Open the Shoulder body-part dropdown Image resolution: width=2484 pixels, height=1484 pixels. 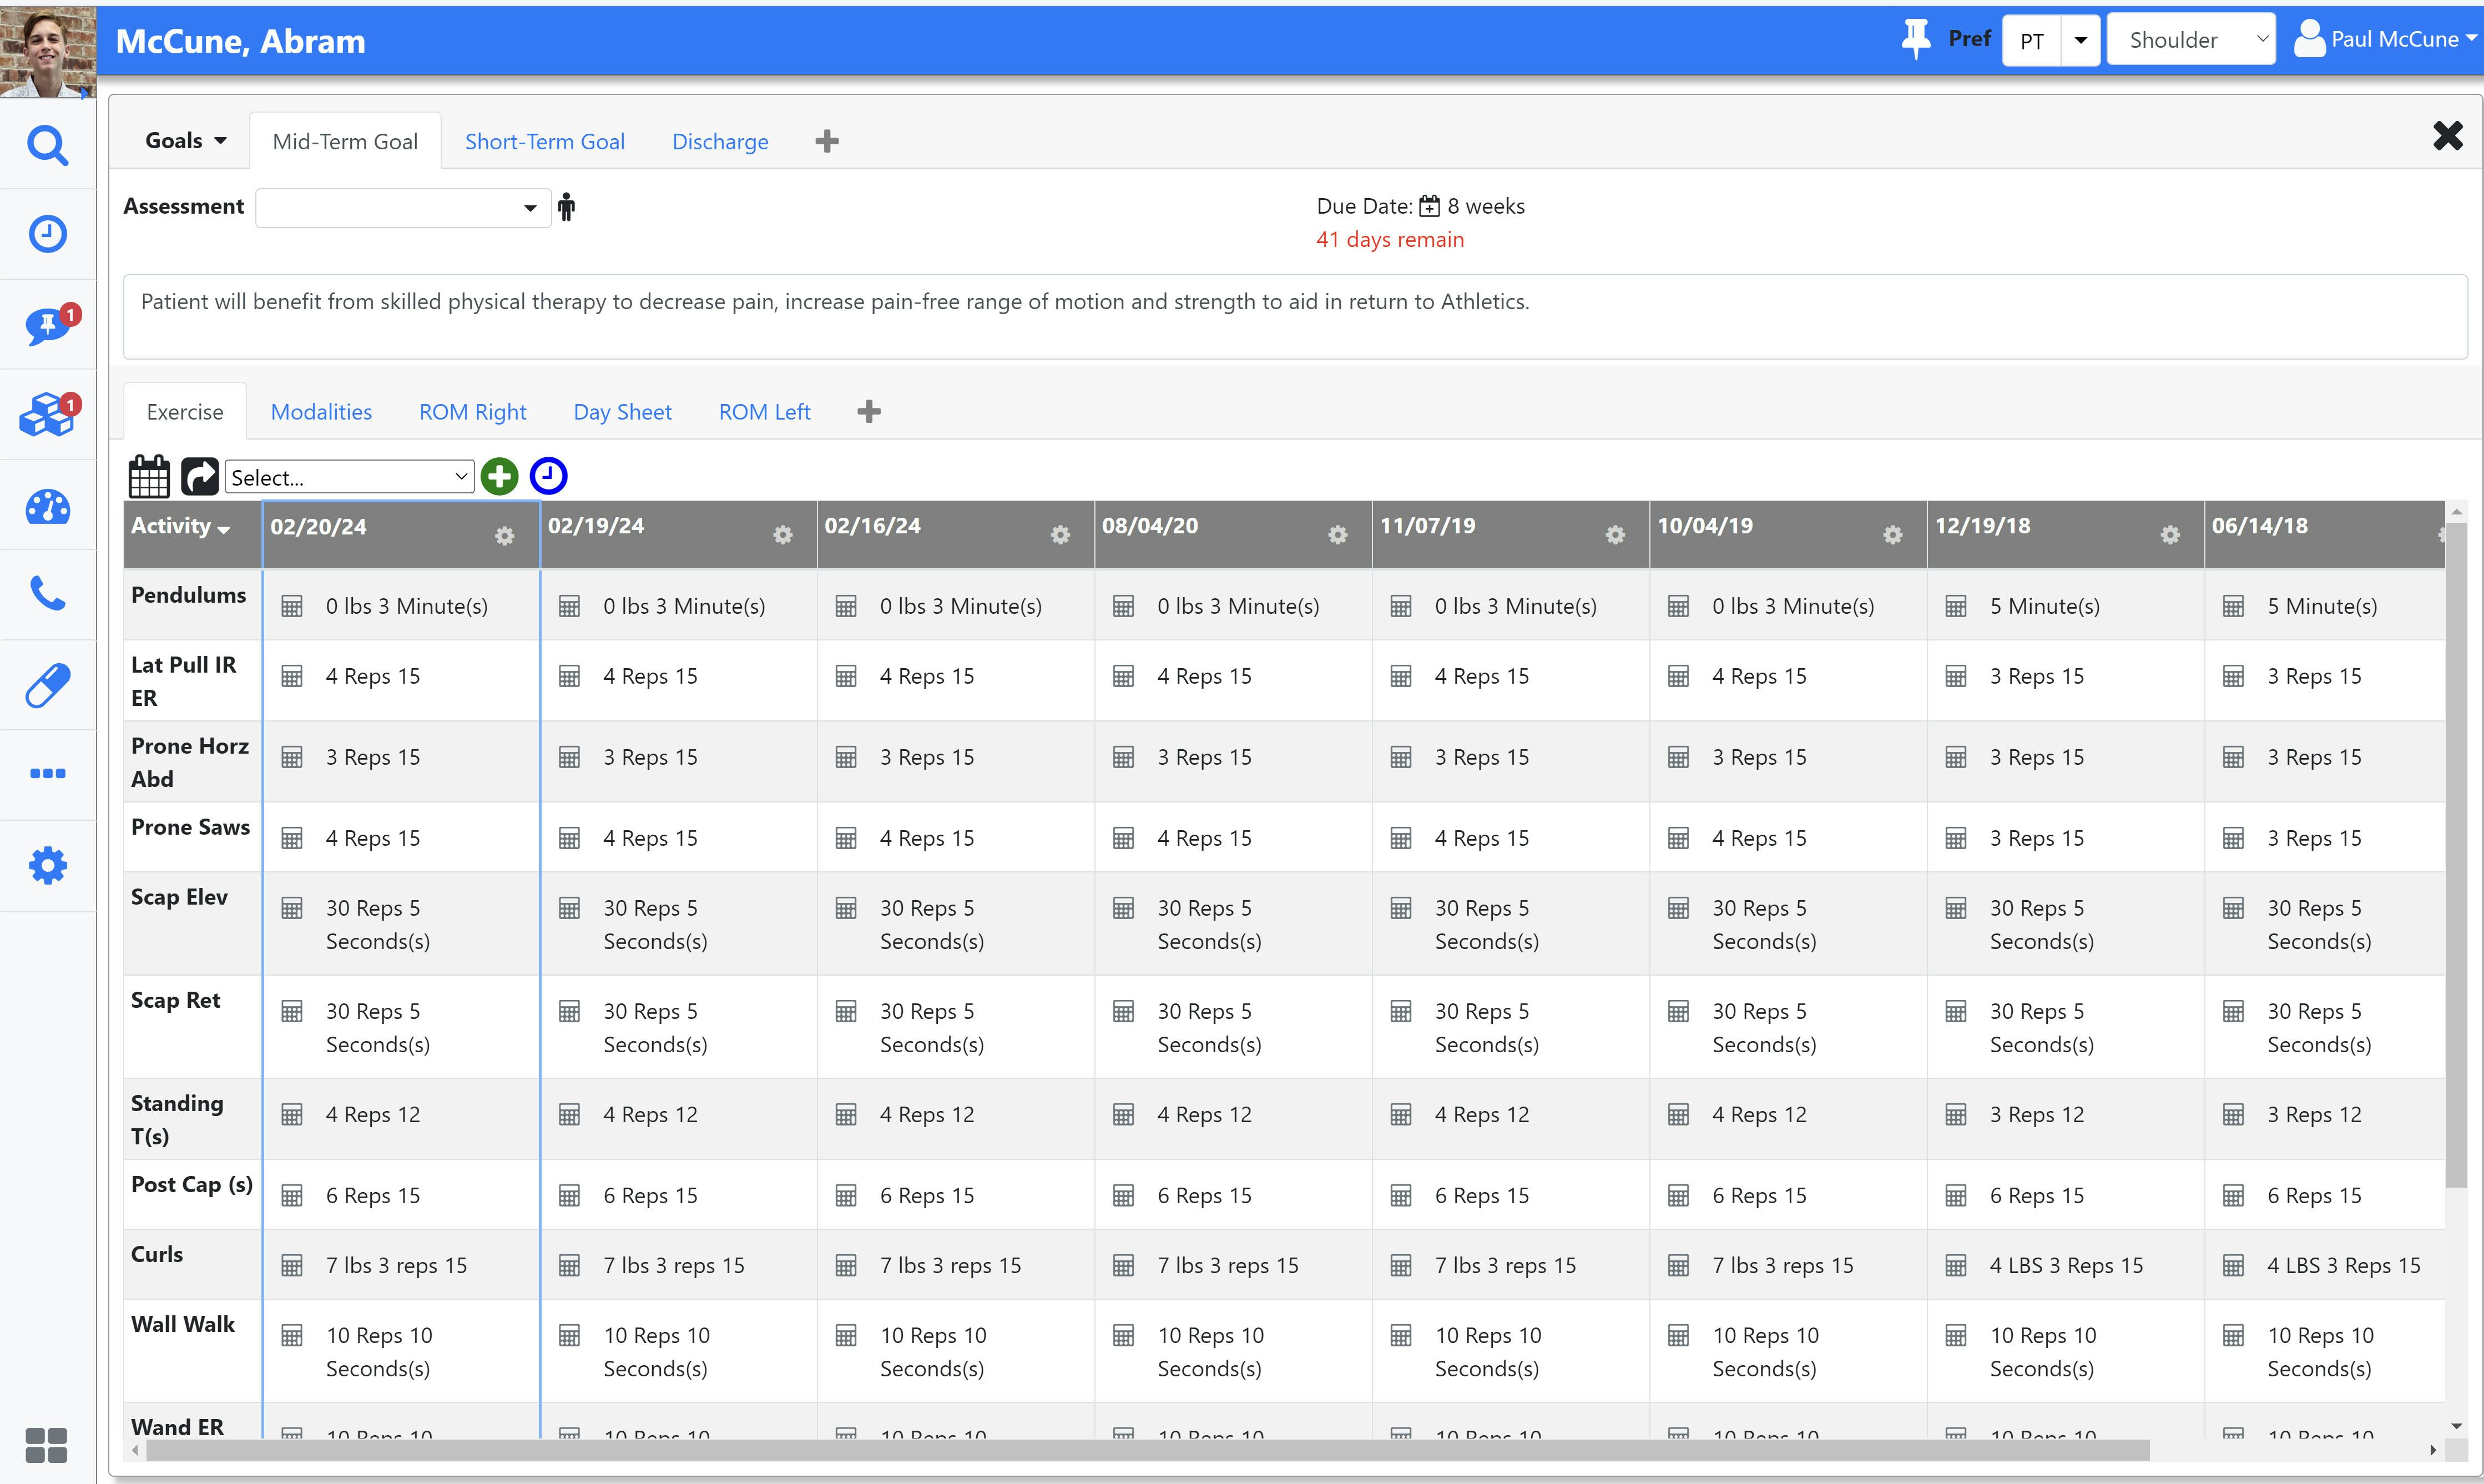(x=2190, y=40)
